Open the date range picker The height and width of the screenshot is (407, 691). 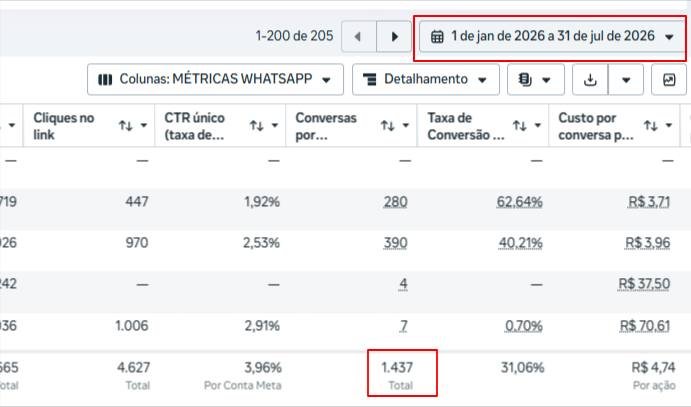(x=552, y=37)
